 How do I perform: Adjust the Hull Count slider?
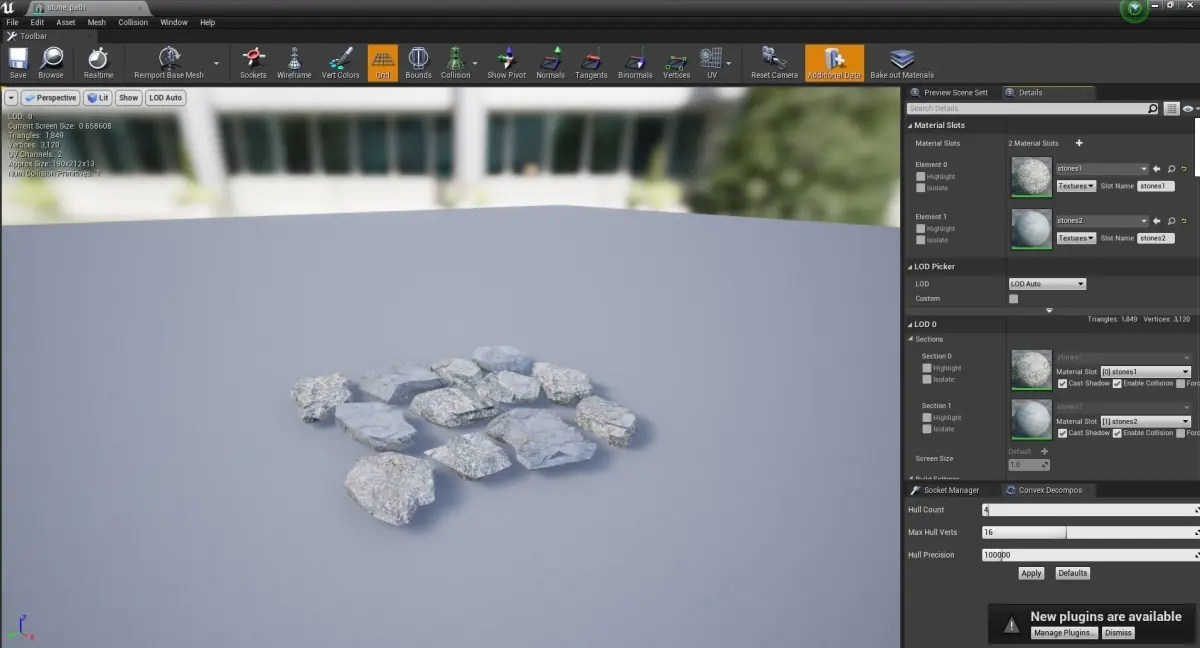pos(1090,510)
